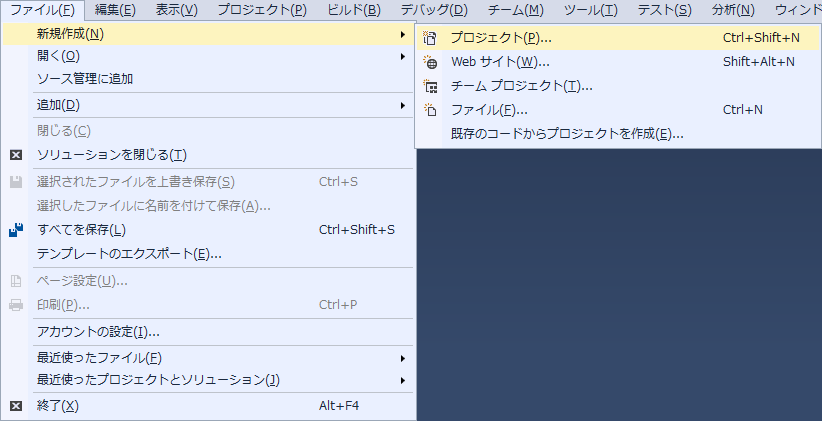Open the ツール menu

(590, 10)
